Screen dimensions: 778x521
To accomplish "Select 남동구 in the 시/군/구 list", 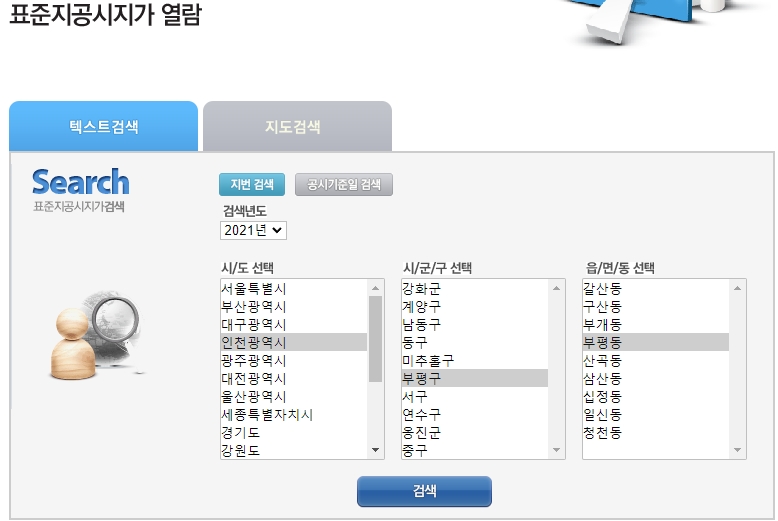I will coord(475,324).
